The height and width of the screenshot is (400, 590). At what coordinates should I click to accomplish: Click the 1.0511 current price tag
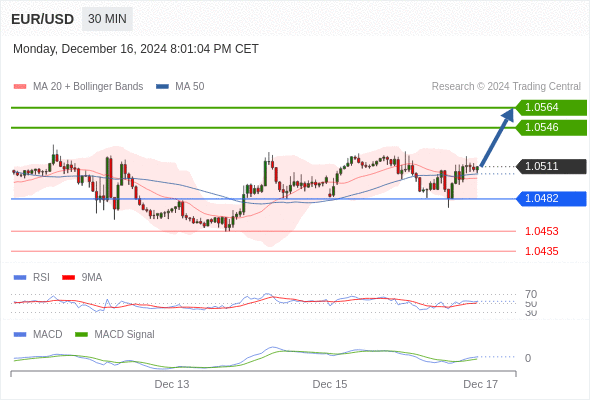(x=551, y=166)
